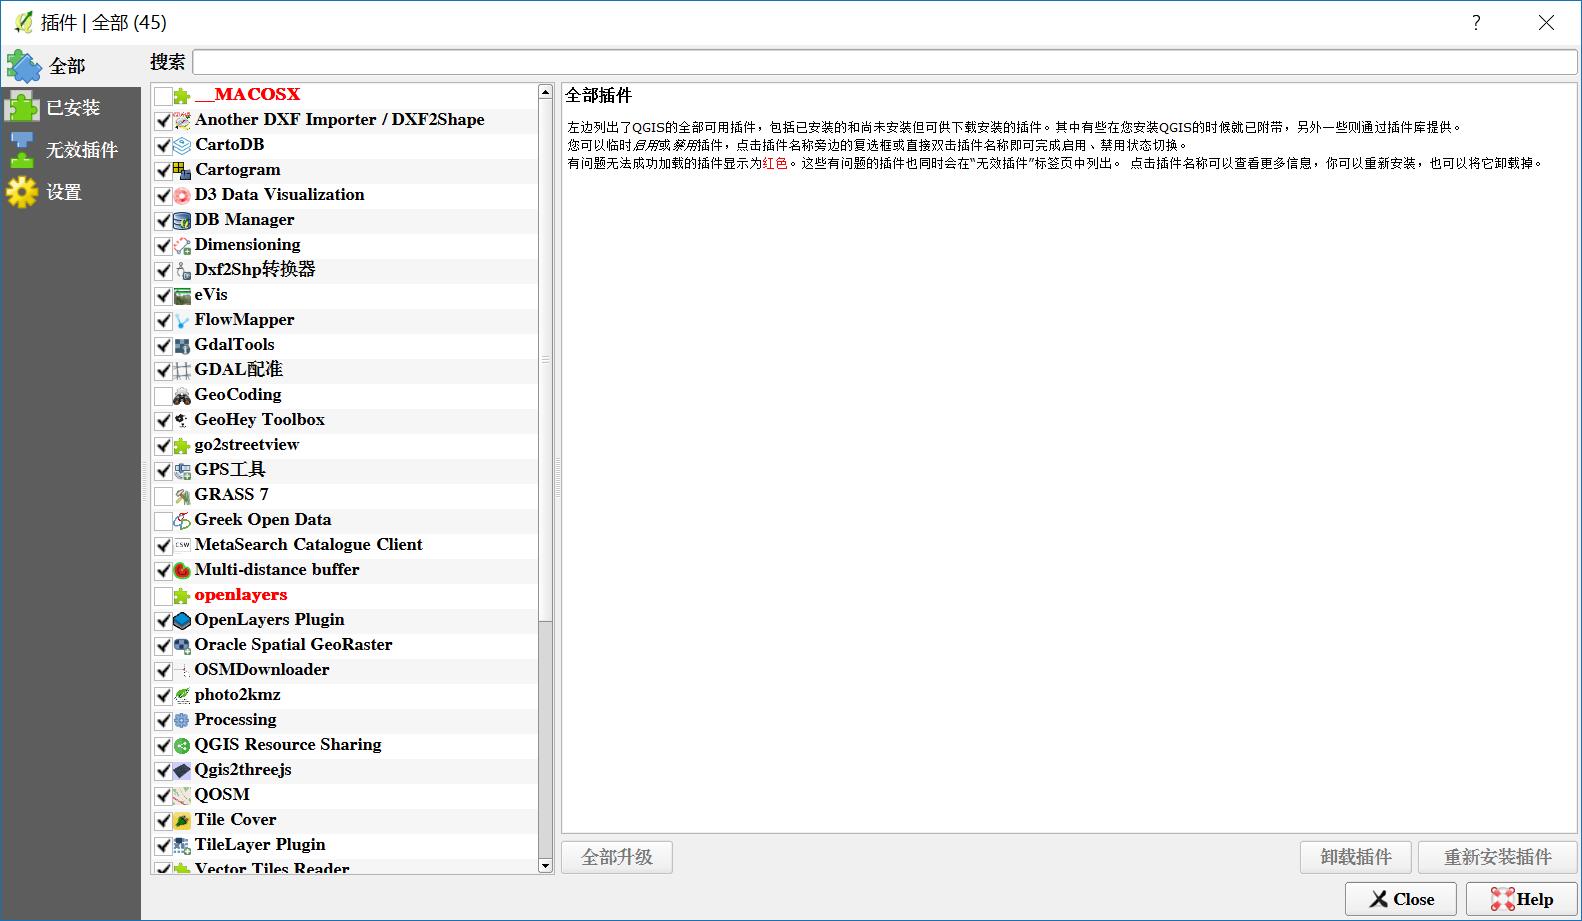Image resolution: width=1582 pixels, height=921 pixels.
Task: Open the 无效插件 (Invalid) tab
Action: (x=70, y=150)
